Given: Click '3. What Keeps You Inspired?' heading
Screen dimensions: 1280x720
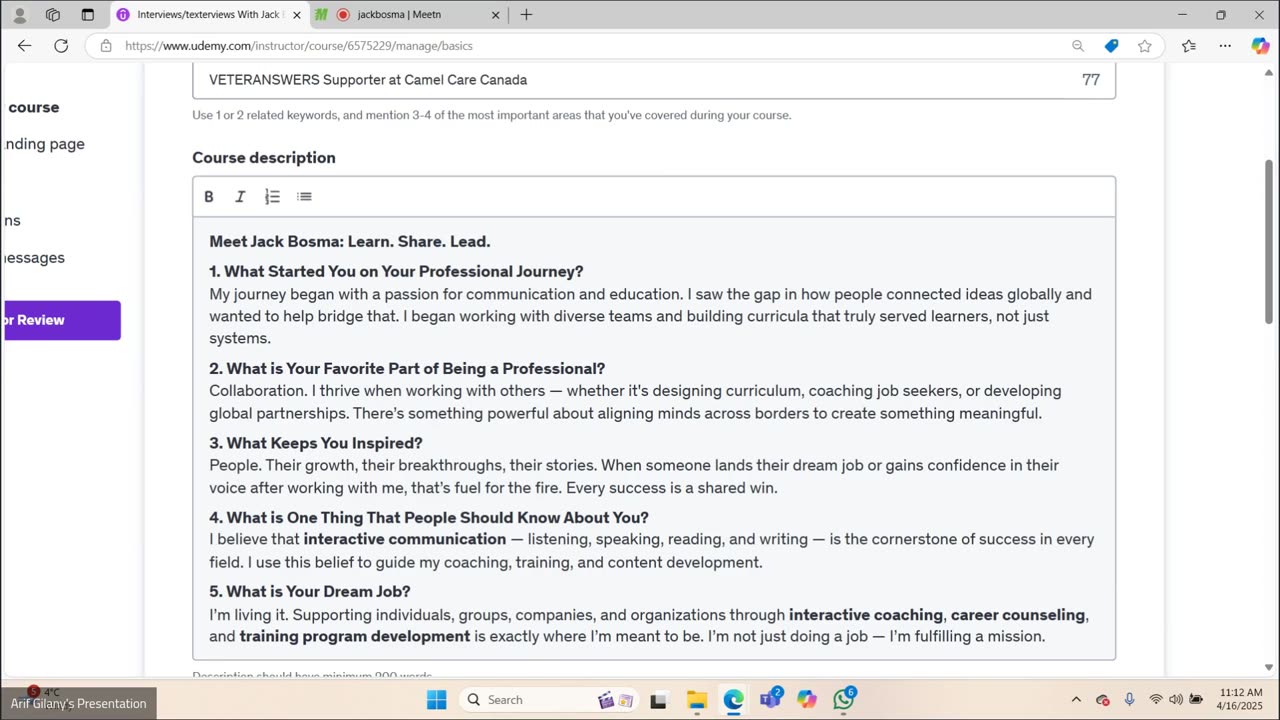Looking at the screenshot, I should (x=316, y=443).
